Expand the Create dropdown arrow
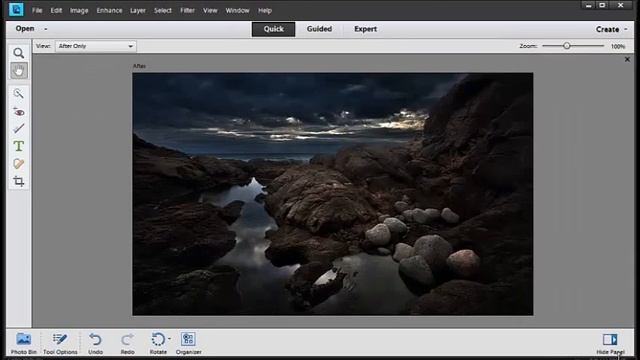640x360 pixels. pyautogui.click(x=626, y=29)
